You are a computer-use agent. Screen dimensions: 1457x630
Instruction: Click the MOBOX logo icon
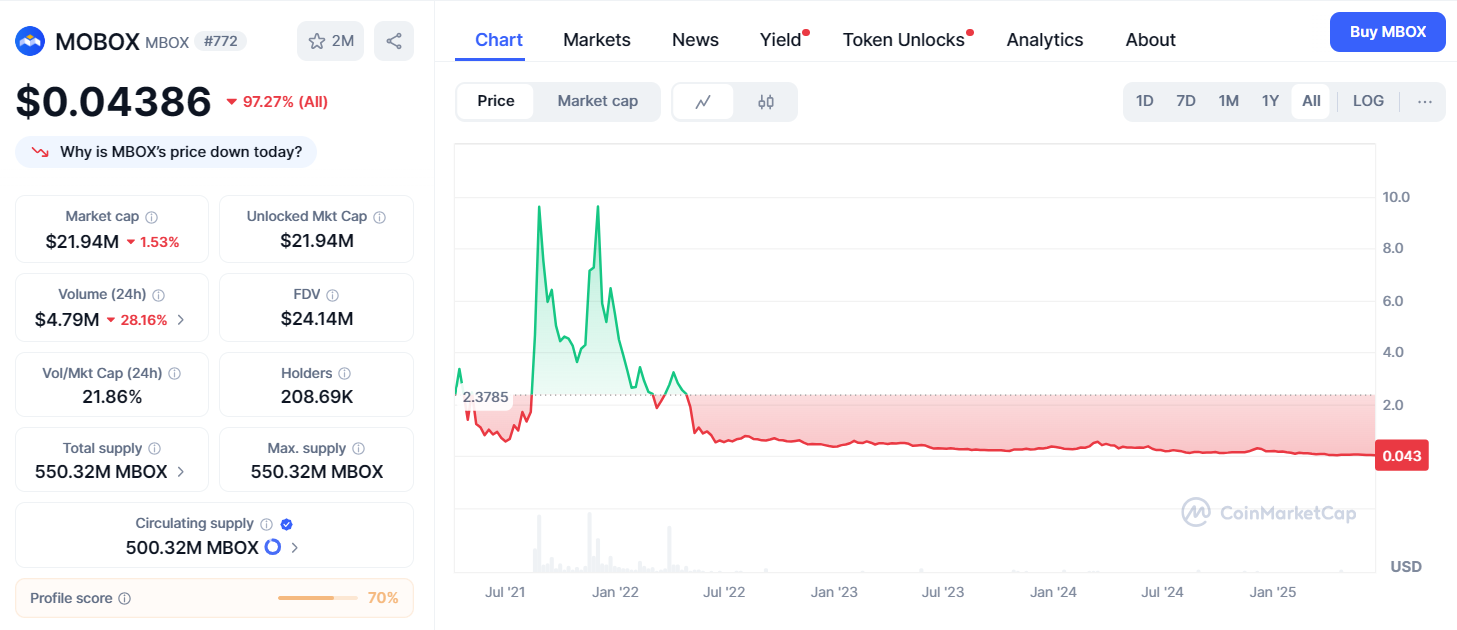[30, 41]
